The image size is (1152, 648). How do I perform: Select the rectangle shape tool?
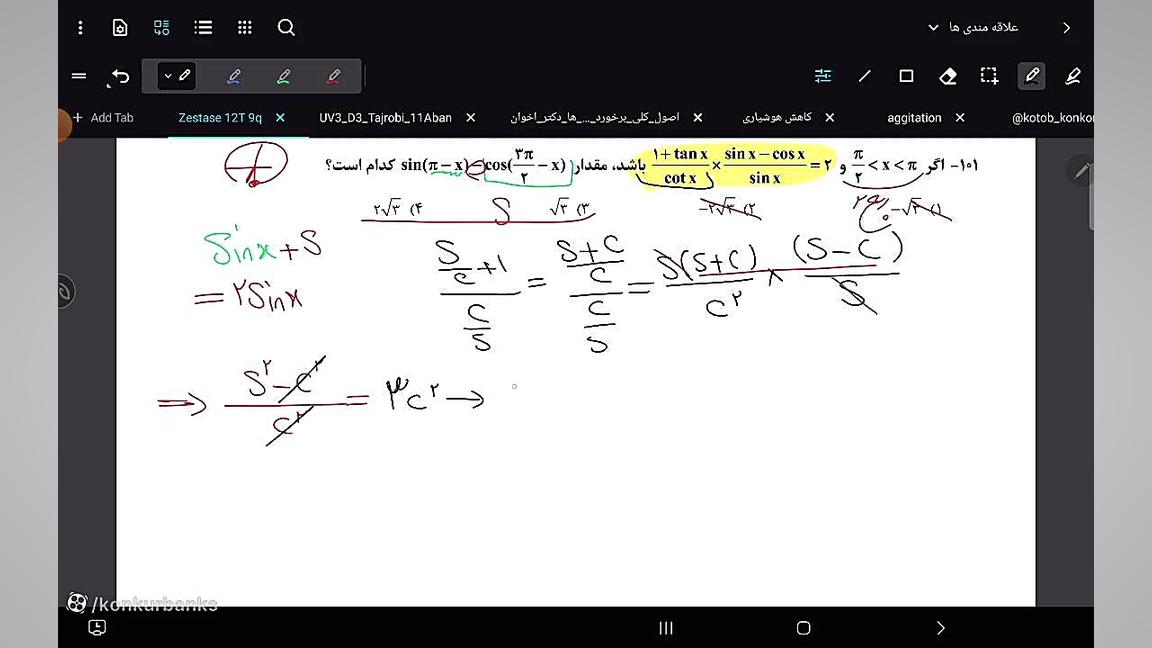tap(906, 76)
